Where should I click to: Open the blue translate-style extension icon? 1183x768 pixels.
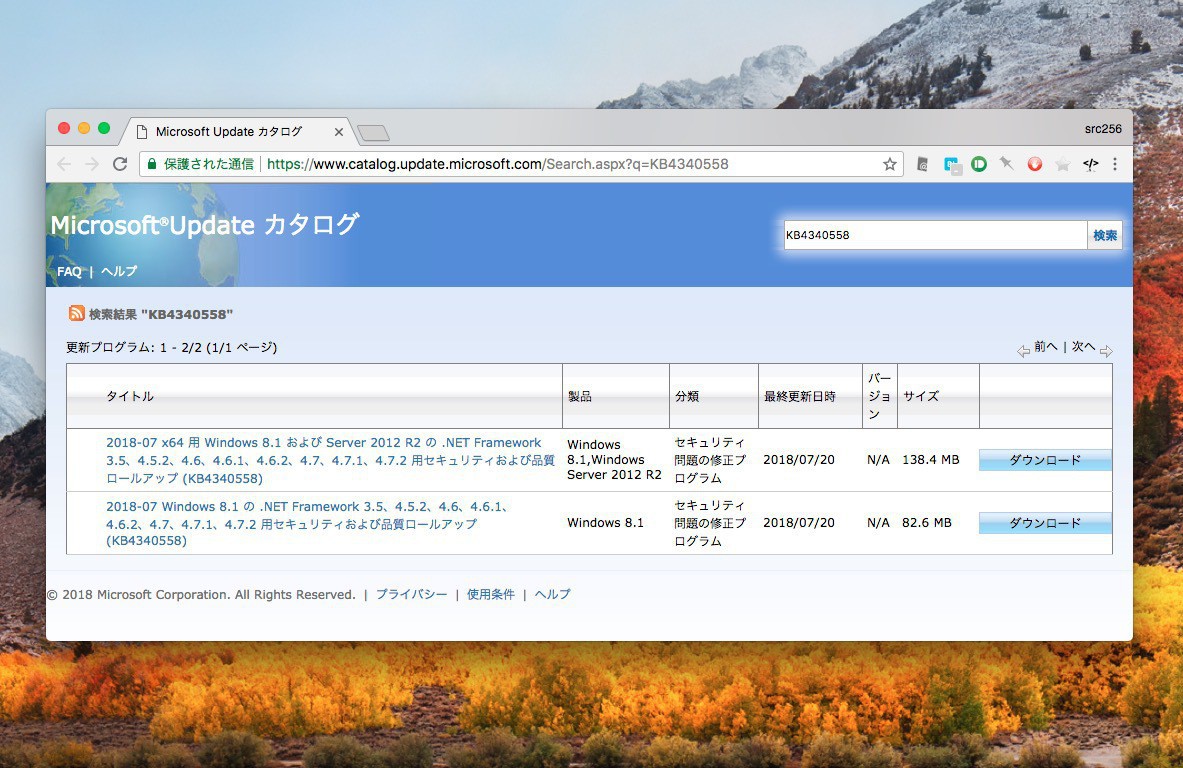(951, 164)
